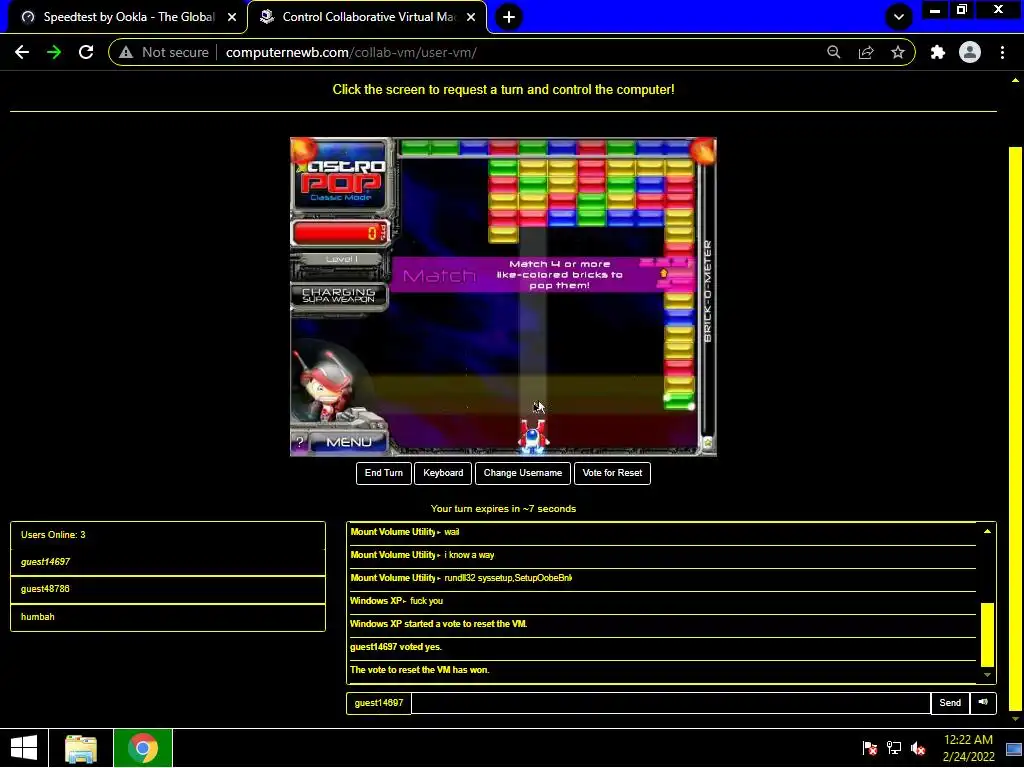Viewport: 1024px width, 768px height.
Task: Click the yellow chat scrollbar thumb
Action: pos(987,634)
